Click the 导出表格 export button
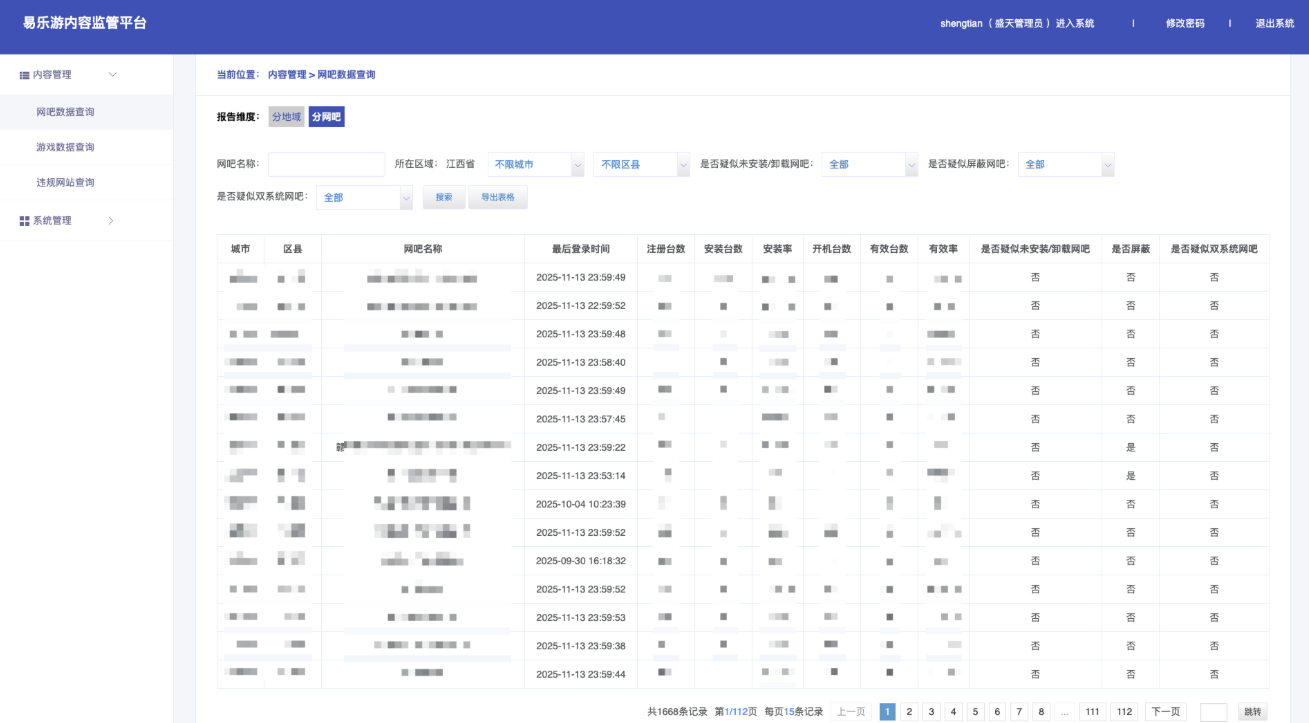Viewport: 1309px width, 723px height. tap(497, 198)
